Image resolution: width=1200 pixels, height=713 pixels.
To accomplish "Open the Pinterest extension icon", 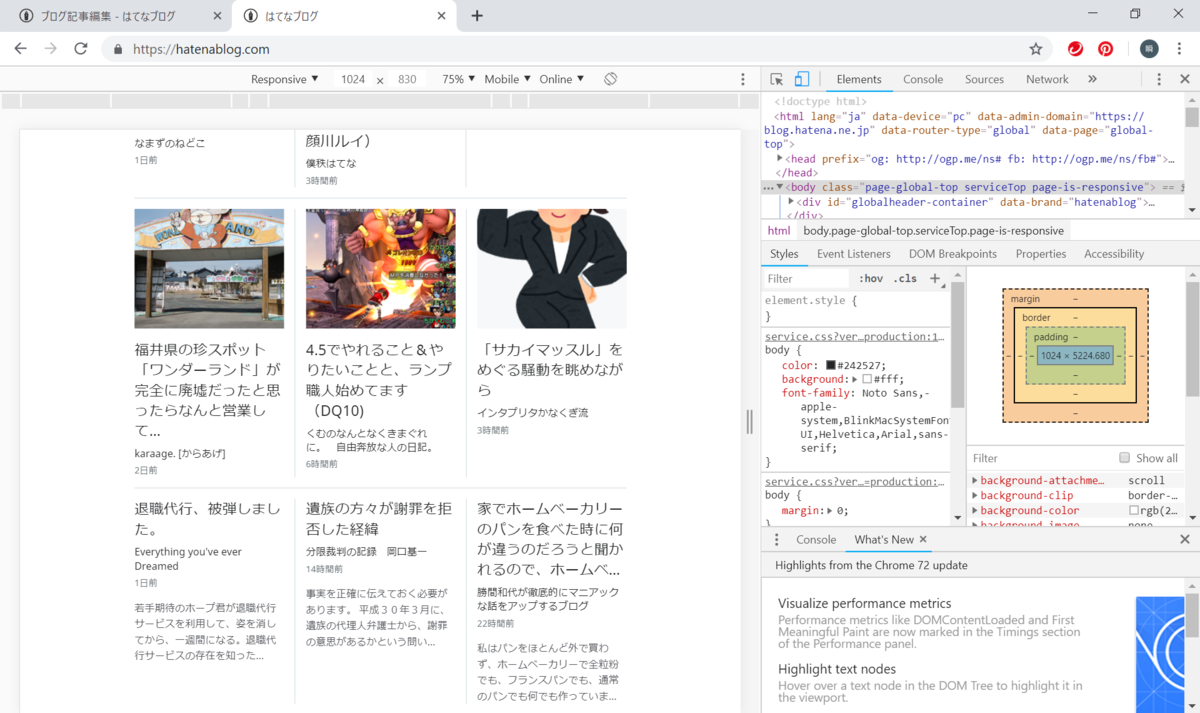I will [x=1106, y=49].
